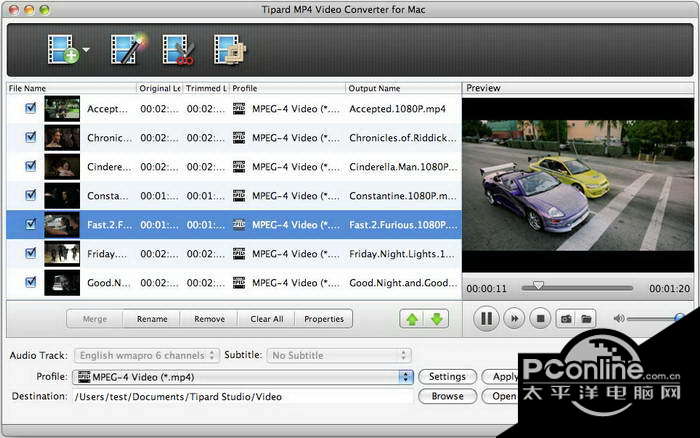
Task: Open the Subtitle dropdown
Action: pyautogui.click(x=338, y=355)
